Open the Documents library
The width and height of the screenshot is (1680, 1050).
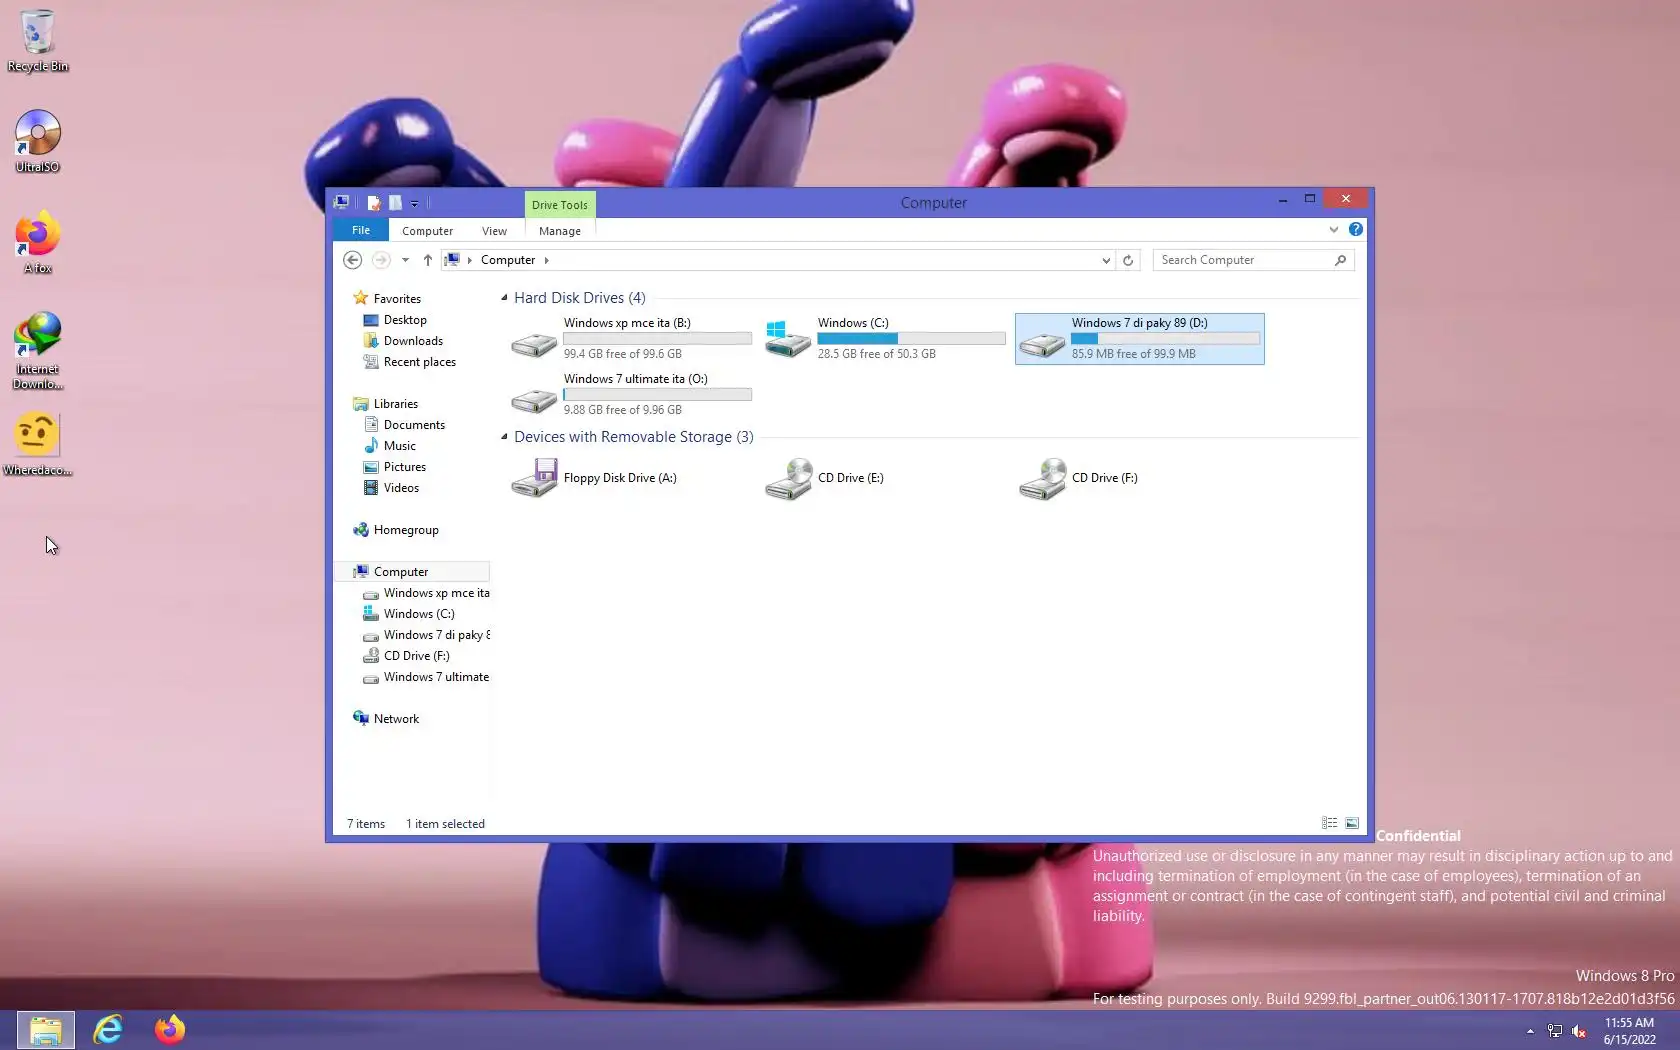[x=414, y=425]
